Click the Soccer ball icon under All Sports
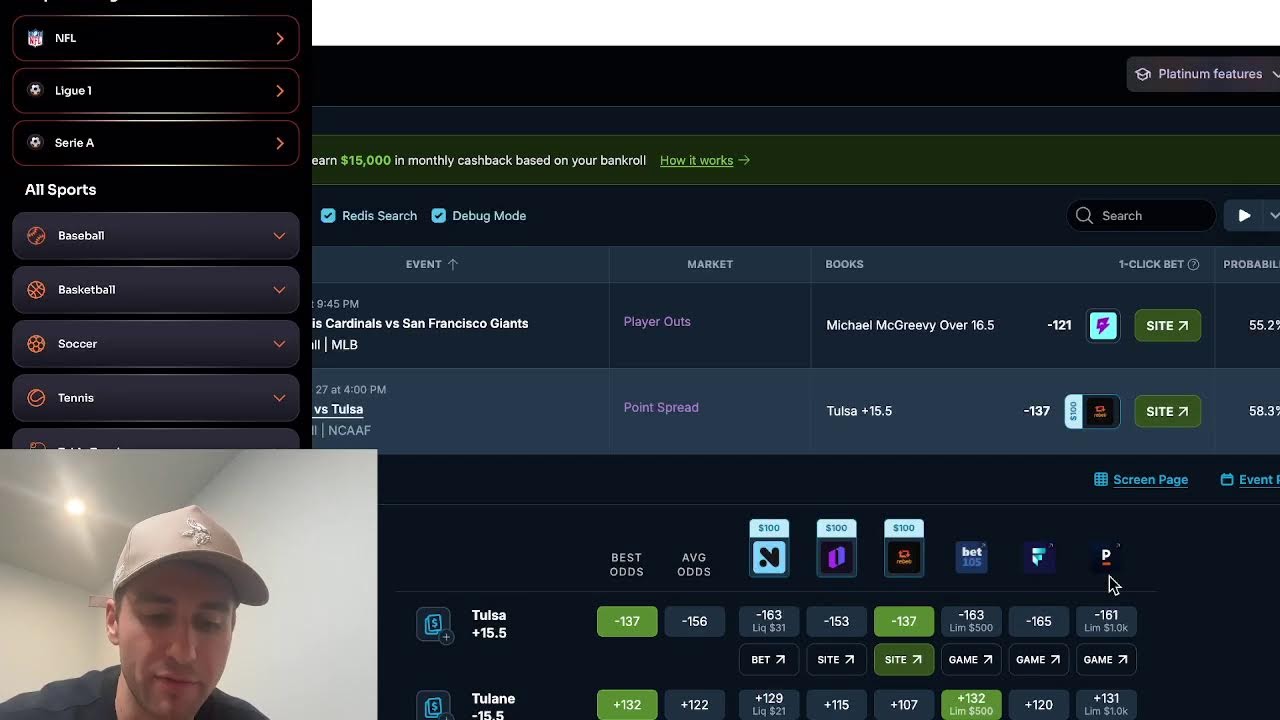 pyautogui.click(x=36, y=344)
